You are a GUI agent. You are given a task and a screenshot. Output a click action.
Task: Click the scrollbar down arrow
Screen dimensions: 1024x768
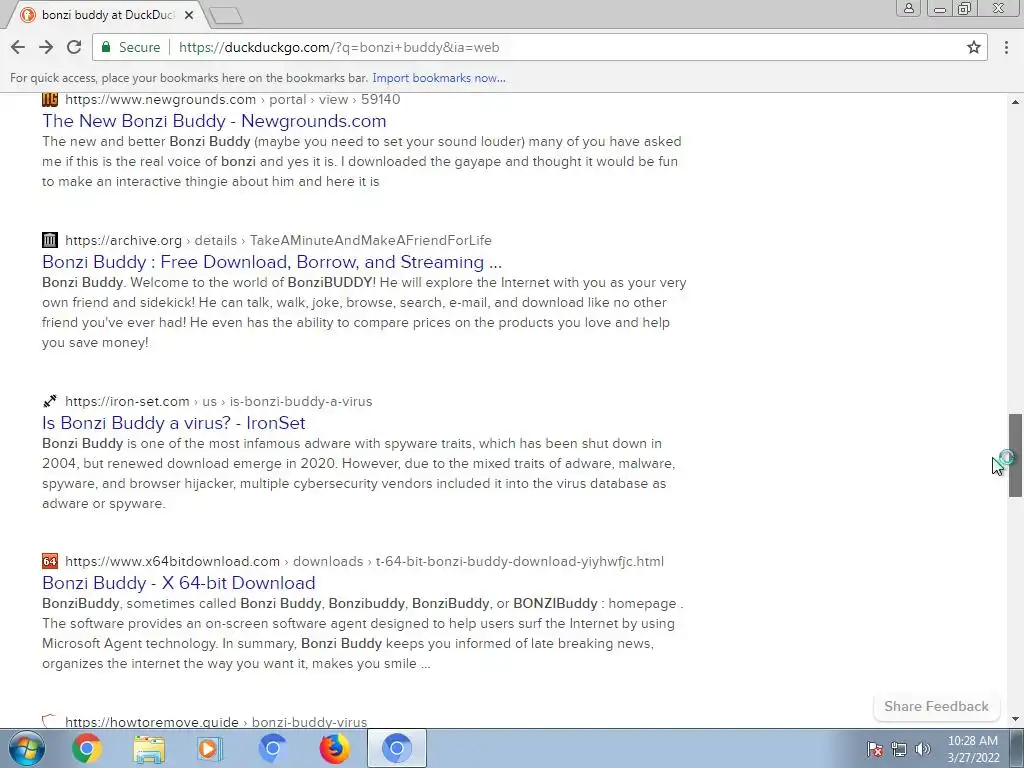[1016, 720]
